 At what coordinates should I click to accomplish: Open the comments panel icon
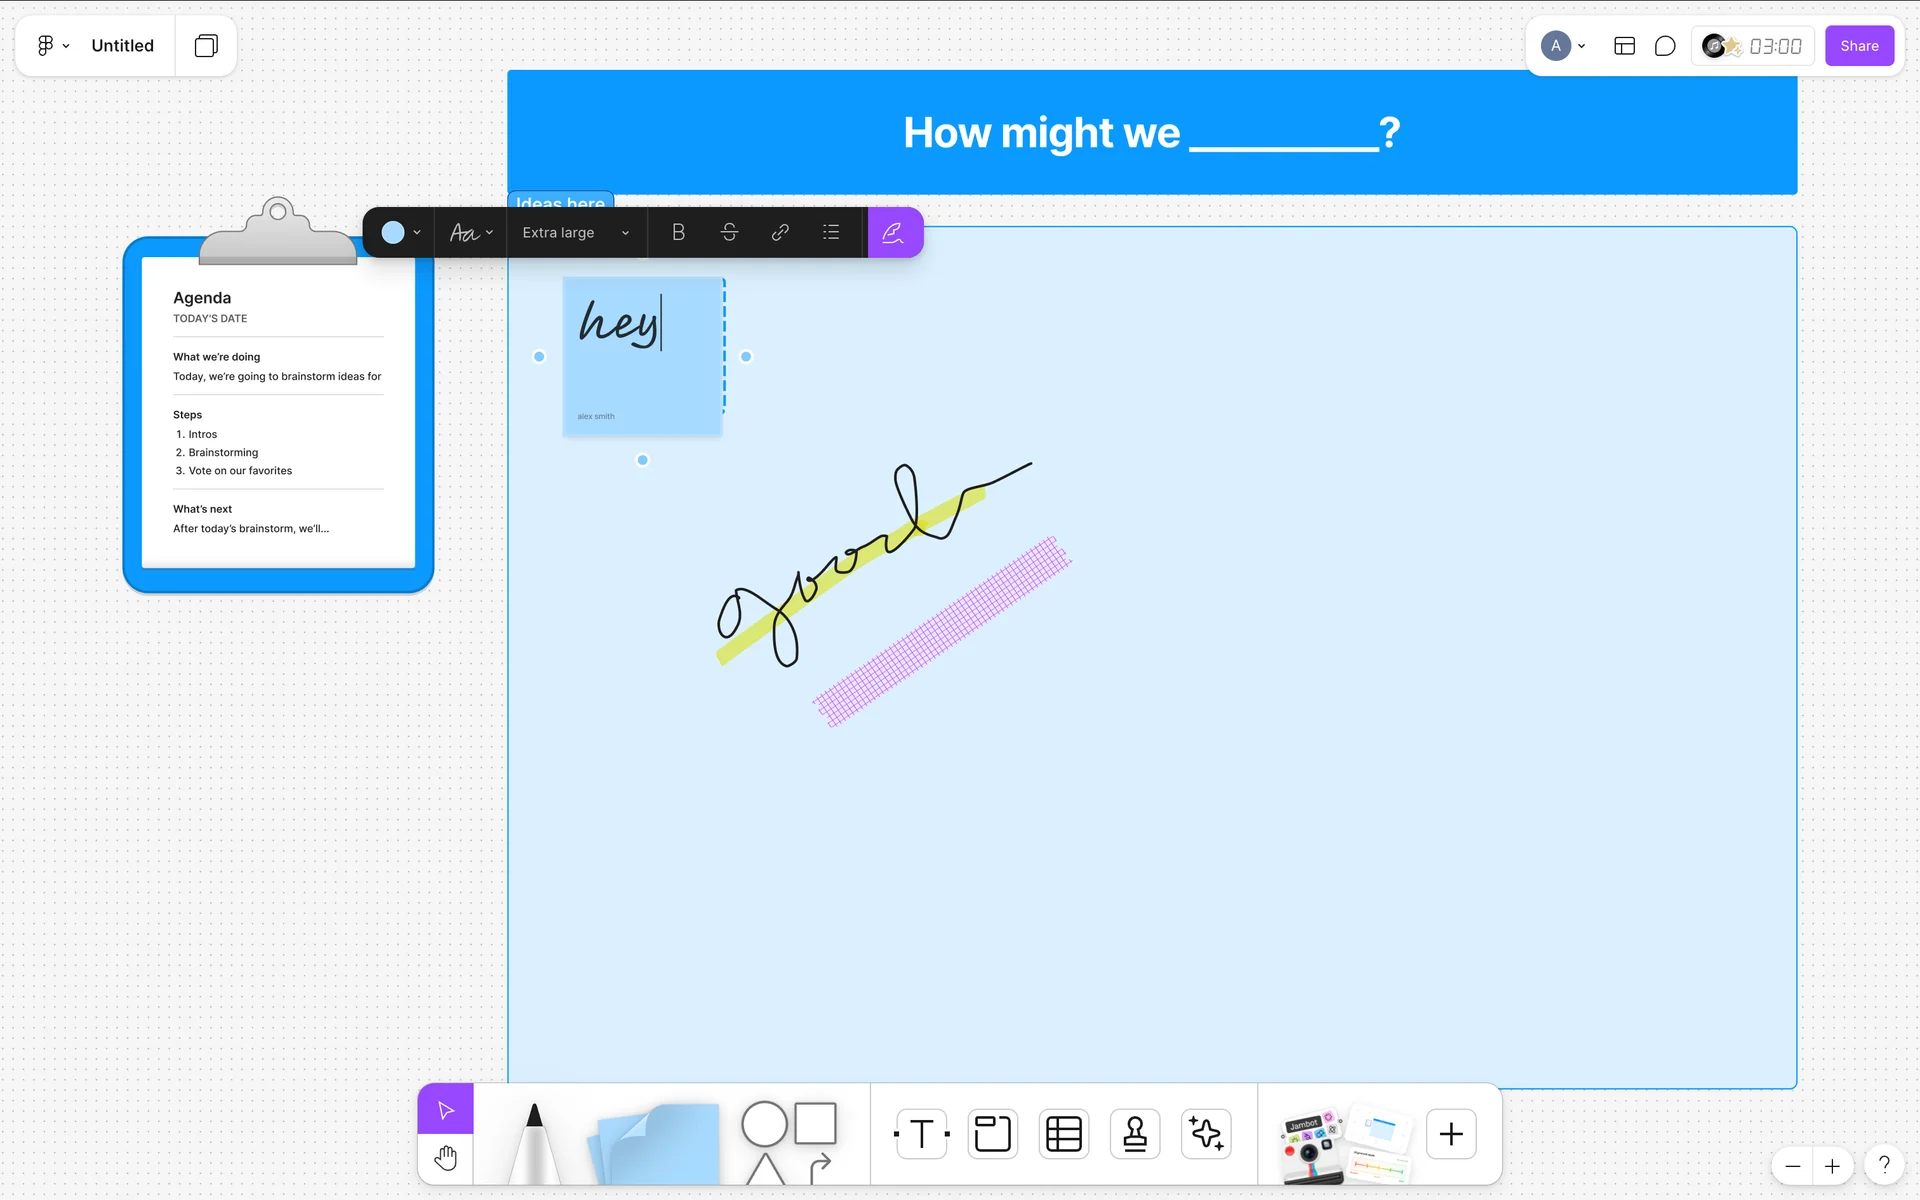pyautogui.click(x=1664, y=46)
